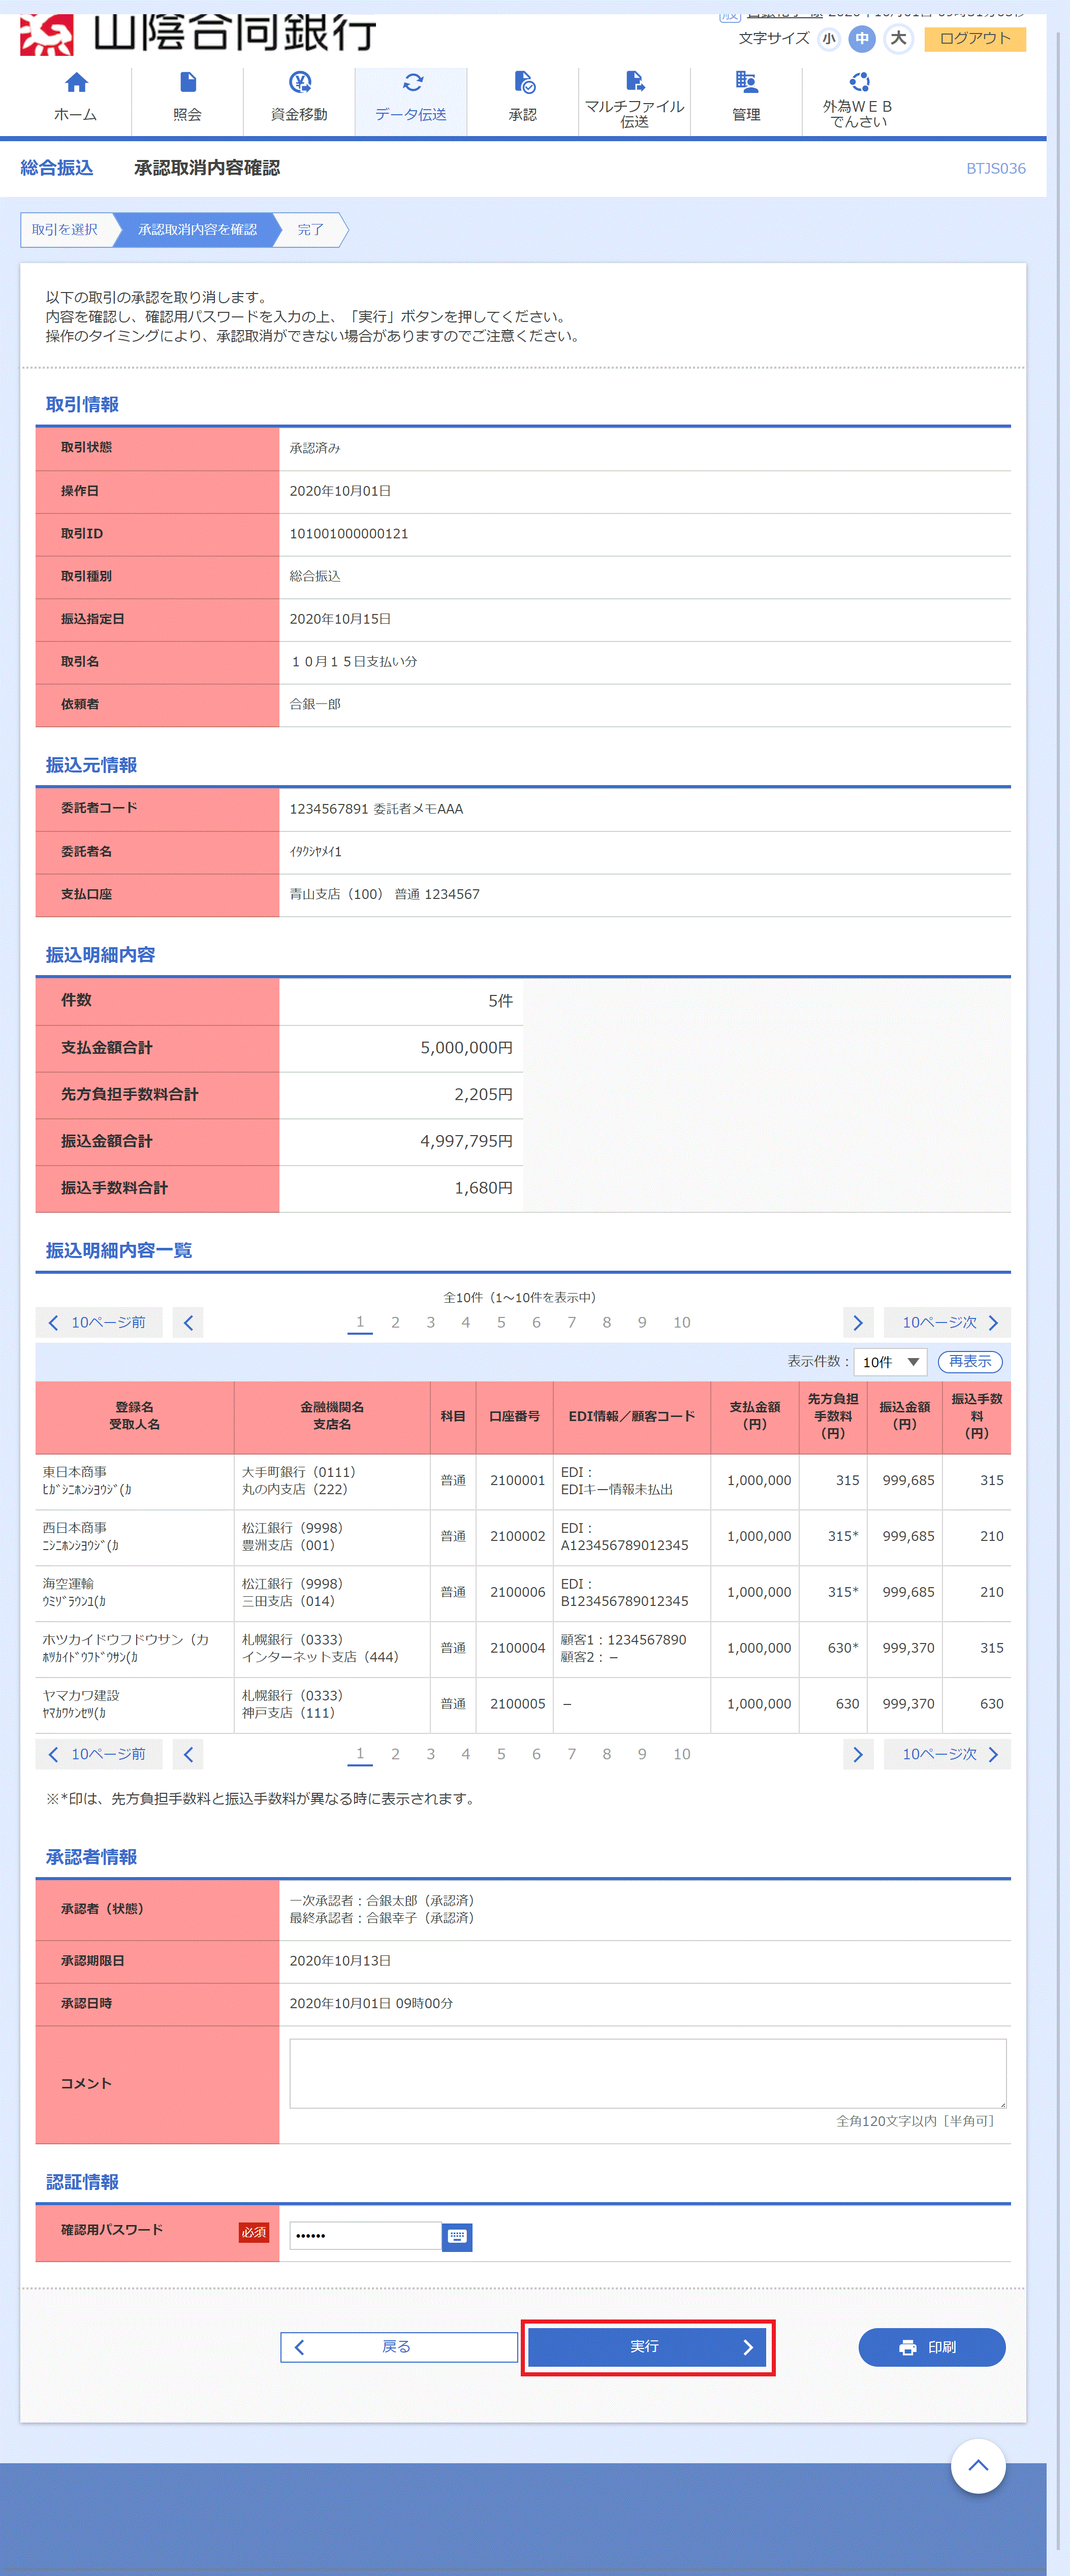The image size is (1070, 2576).
Task: Click the 実行 execute button
Action: pyautogui.click(x=647, y=2347)
